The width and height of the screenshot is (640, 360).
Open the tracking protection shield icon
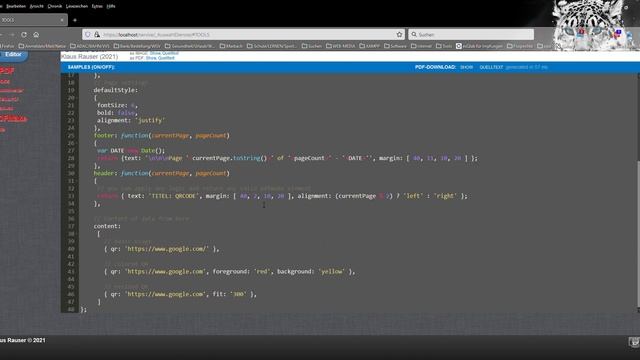tap(88, 35)
